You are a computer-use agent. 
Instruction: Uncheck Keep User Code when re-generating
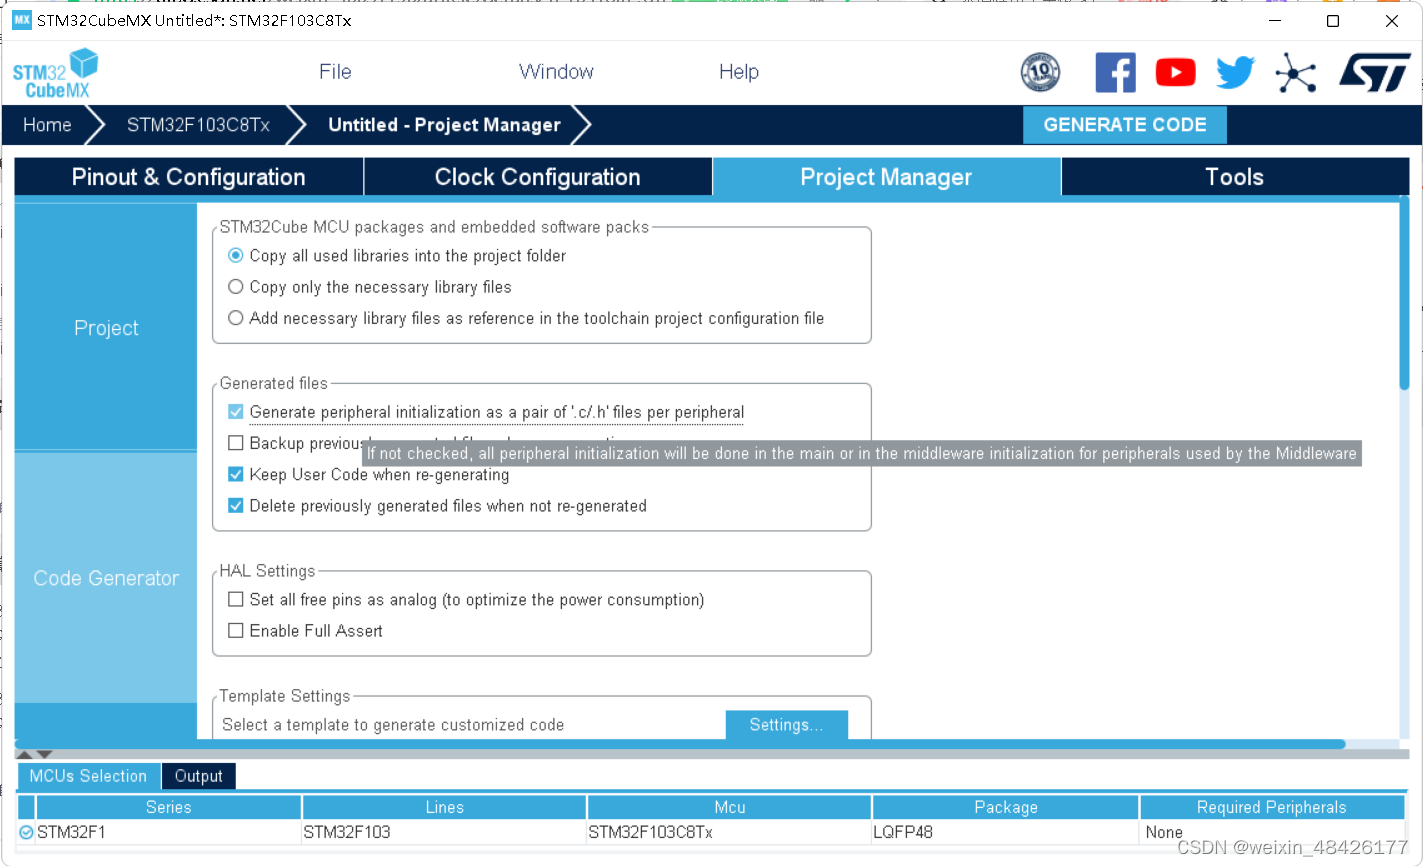click(236, 474)
